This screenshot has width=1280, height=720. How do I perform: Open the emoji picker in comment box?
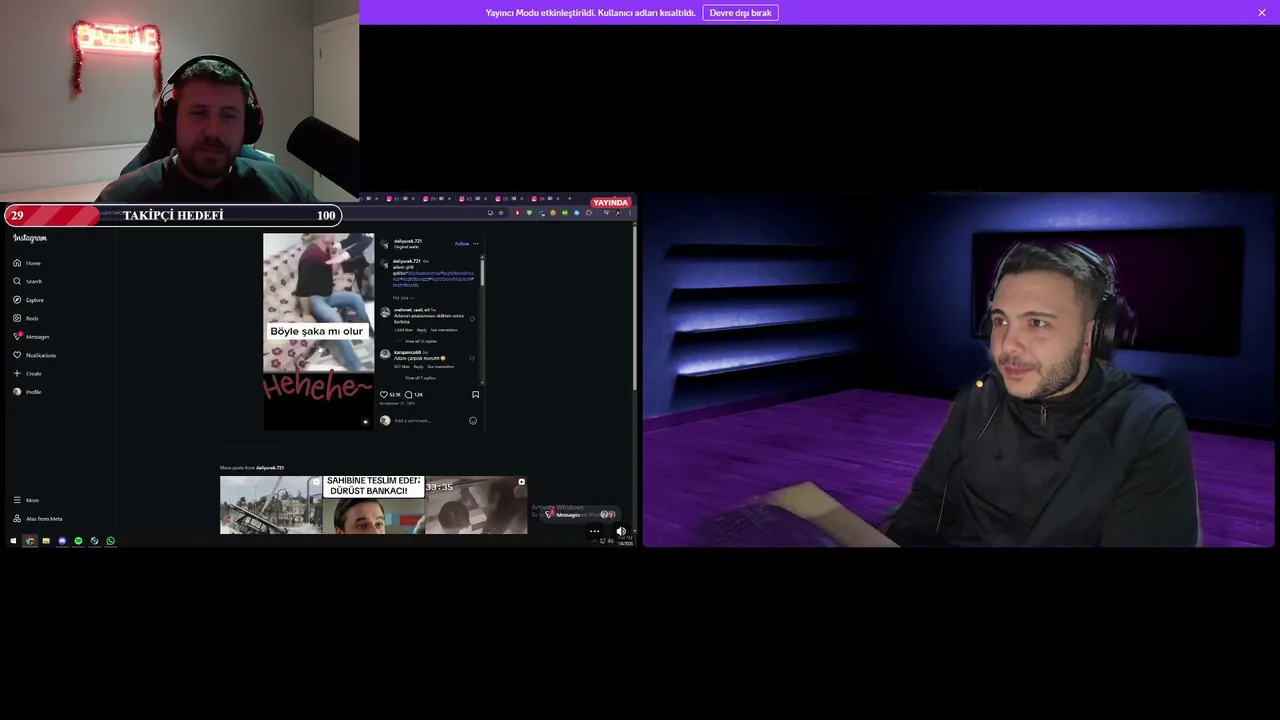click(473, 421)
